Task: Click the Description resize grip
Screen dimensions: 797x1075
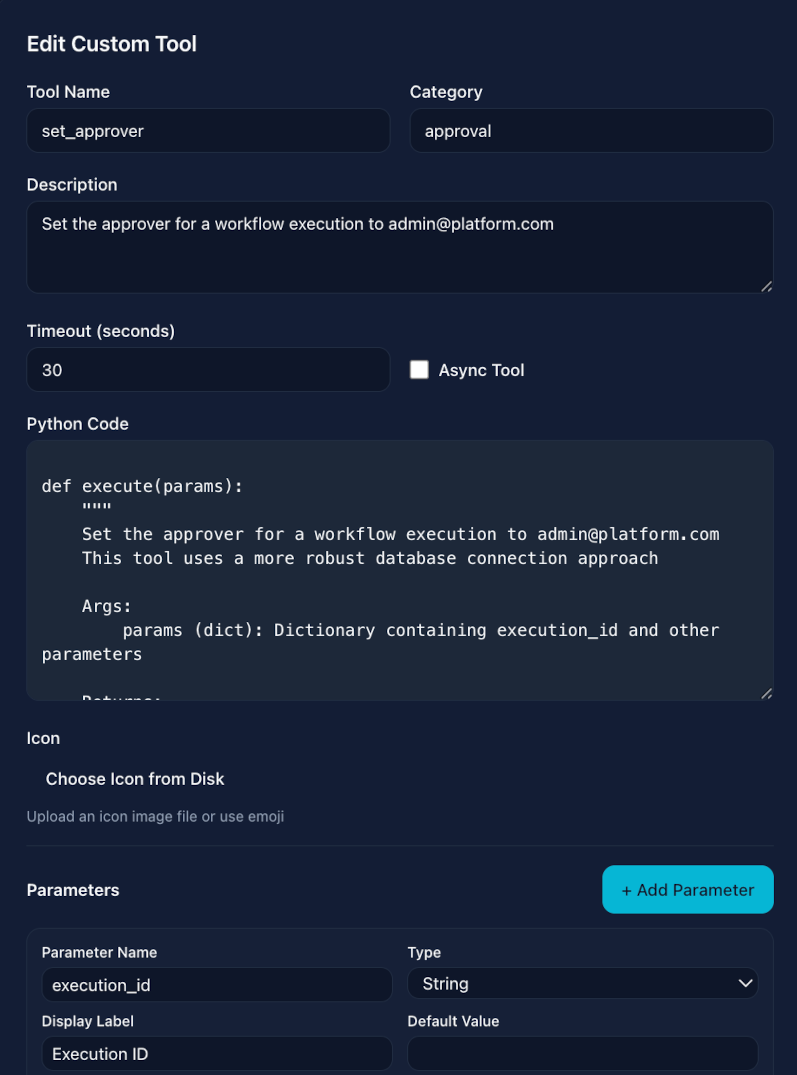Action: [x=768, y=288]
